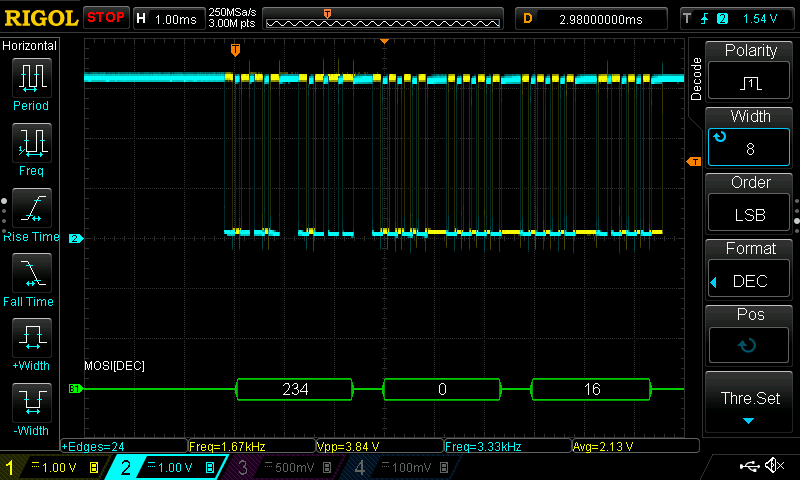This screenshot has height=480, width=800.
Task: Select the Width value field showing 8
Action: tap(749, 148)
